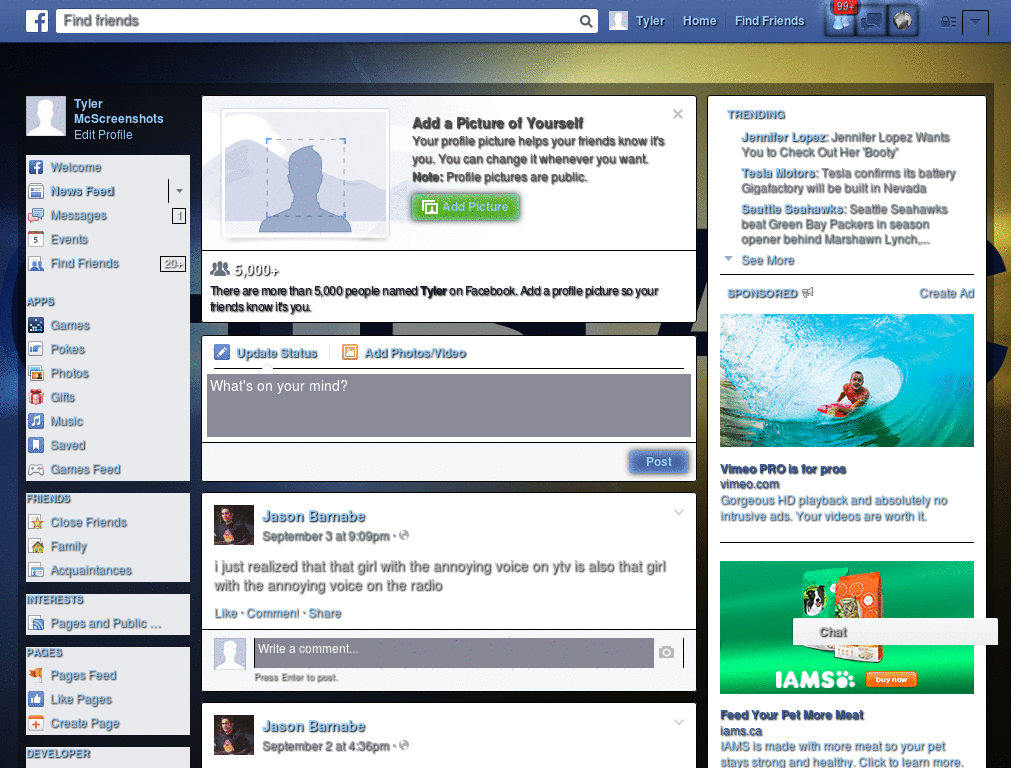This screenshot has width=1024, height=768.
Task: Click the Like Pages thumbs-up icon
Action: (x=36, y=699)
